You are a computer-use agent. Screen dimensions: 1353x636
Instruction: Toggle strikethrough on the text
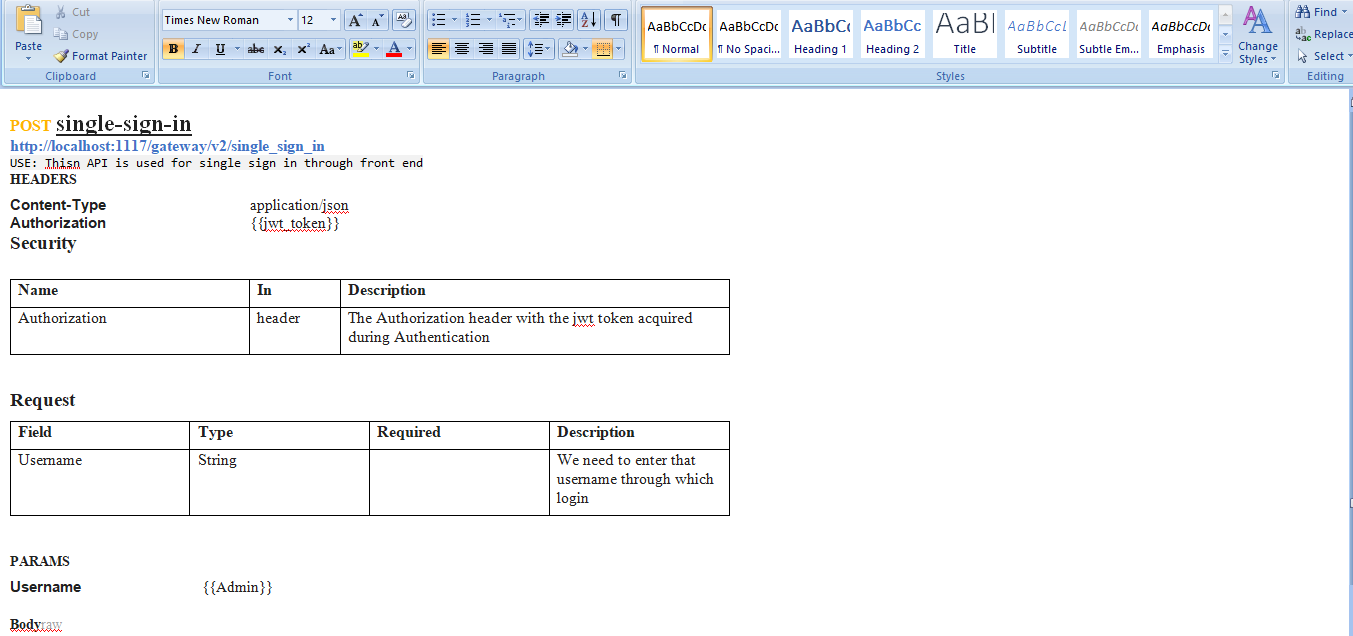[x=256, y=49]
